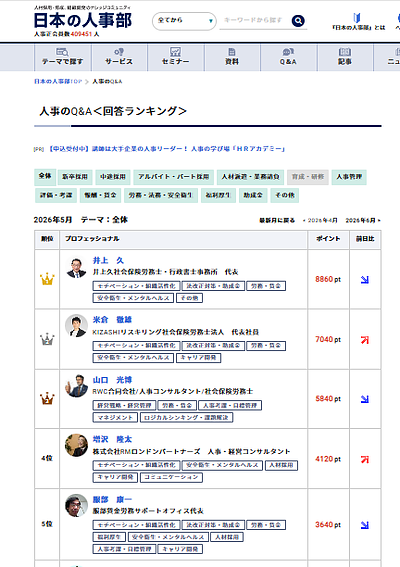
Task: Click the magnifying glass search button
Action: [x=298, y=21]
